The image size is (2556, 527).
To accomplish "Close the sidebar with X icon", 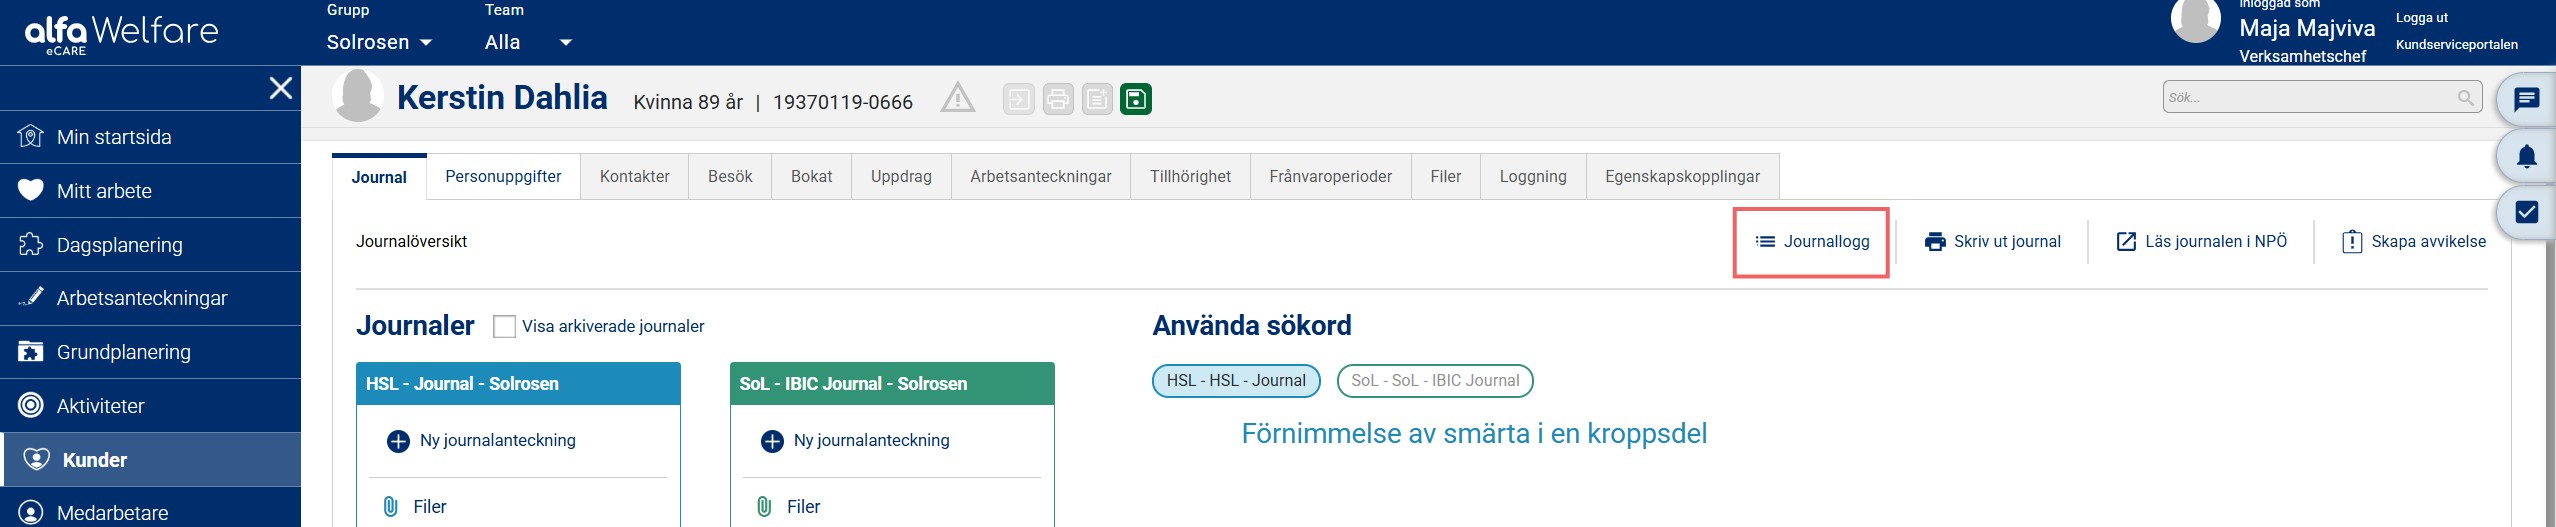I will click(x=281, y=88).
